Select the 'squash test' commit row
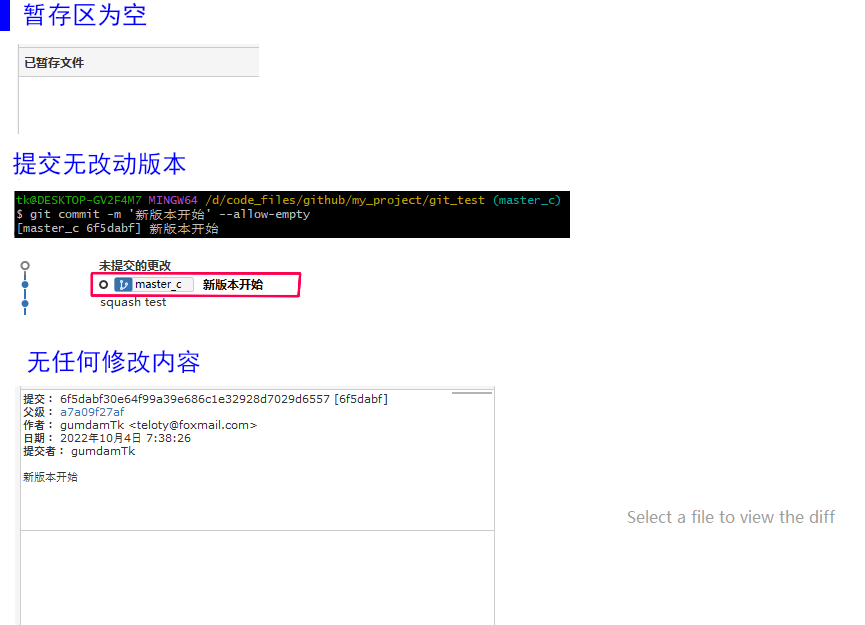This screenshot has width=865, height=625. coord(133,302)
